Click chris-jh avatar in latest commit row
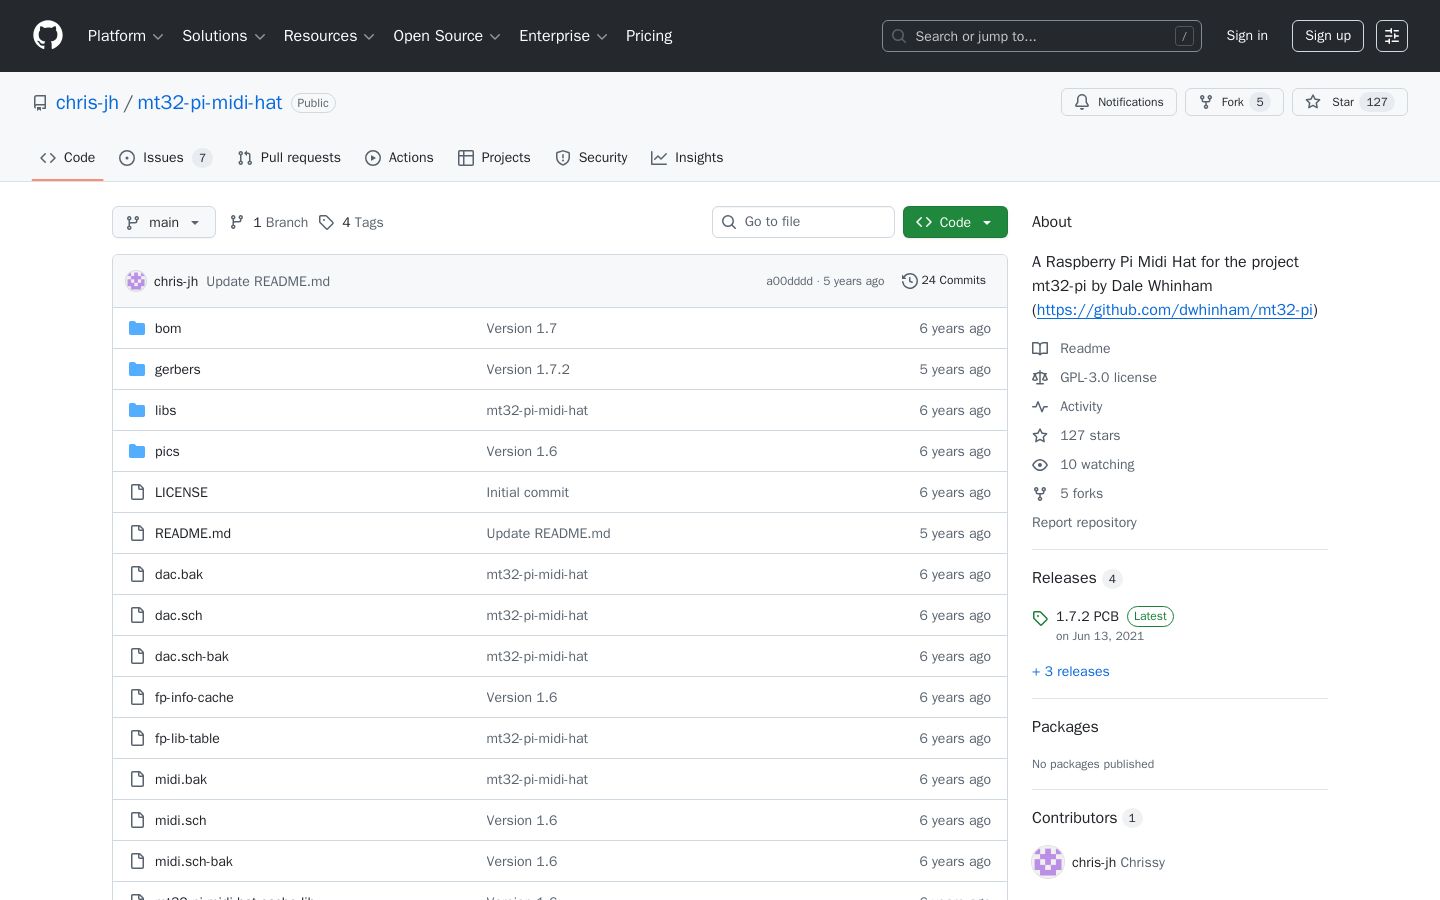 136,281
